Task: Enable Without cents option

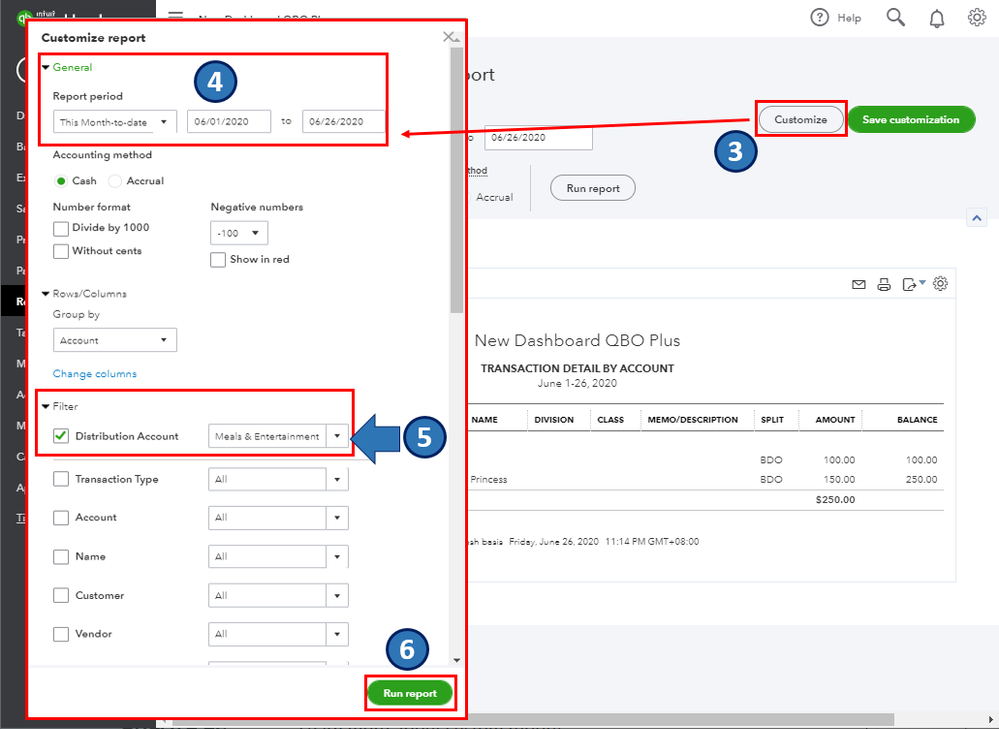Action: pyautogui.click(x=61, y=251)
